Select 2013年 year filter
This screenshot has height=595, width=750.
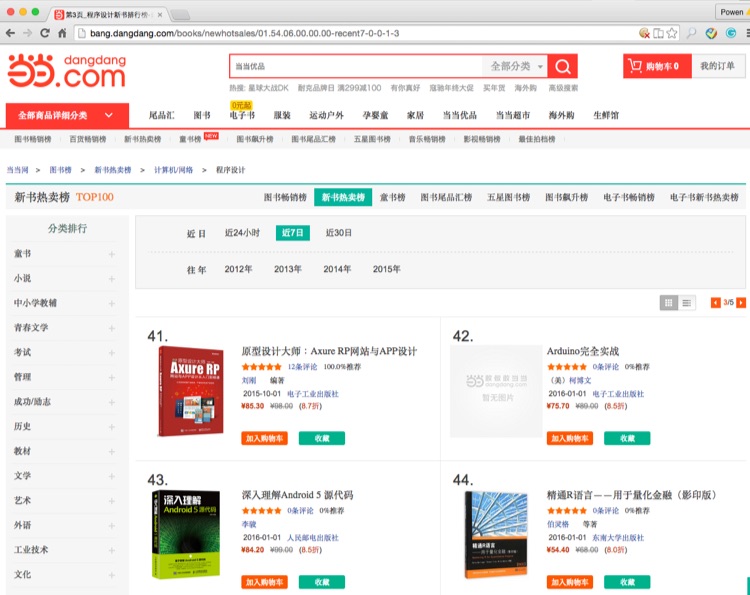[x=287, y=269]
